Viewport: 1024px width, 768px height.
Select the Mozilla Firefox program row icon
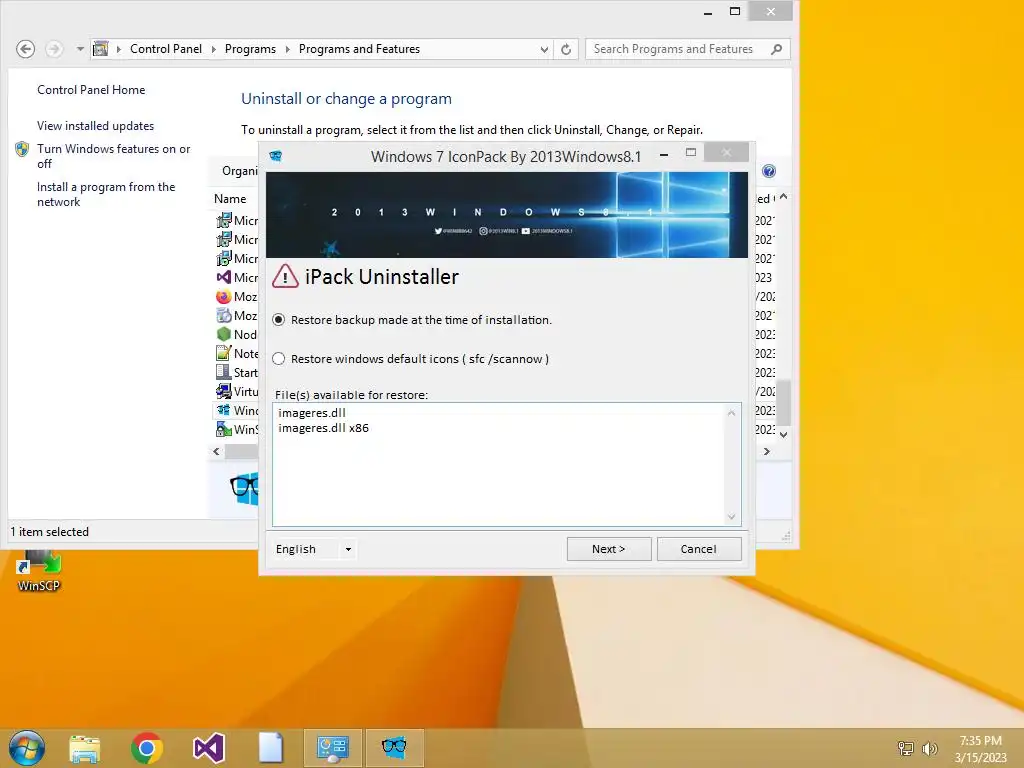point(223,296)
